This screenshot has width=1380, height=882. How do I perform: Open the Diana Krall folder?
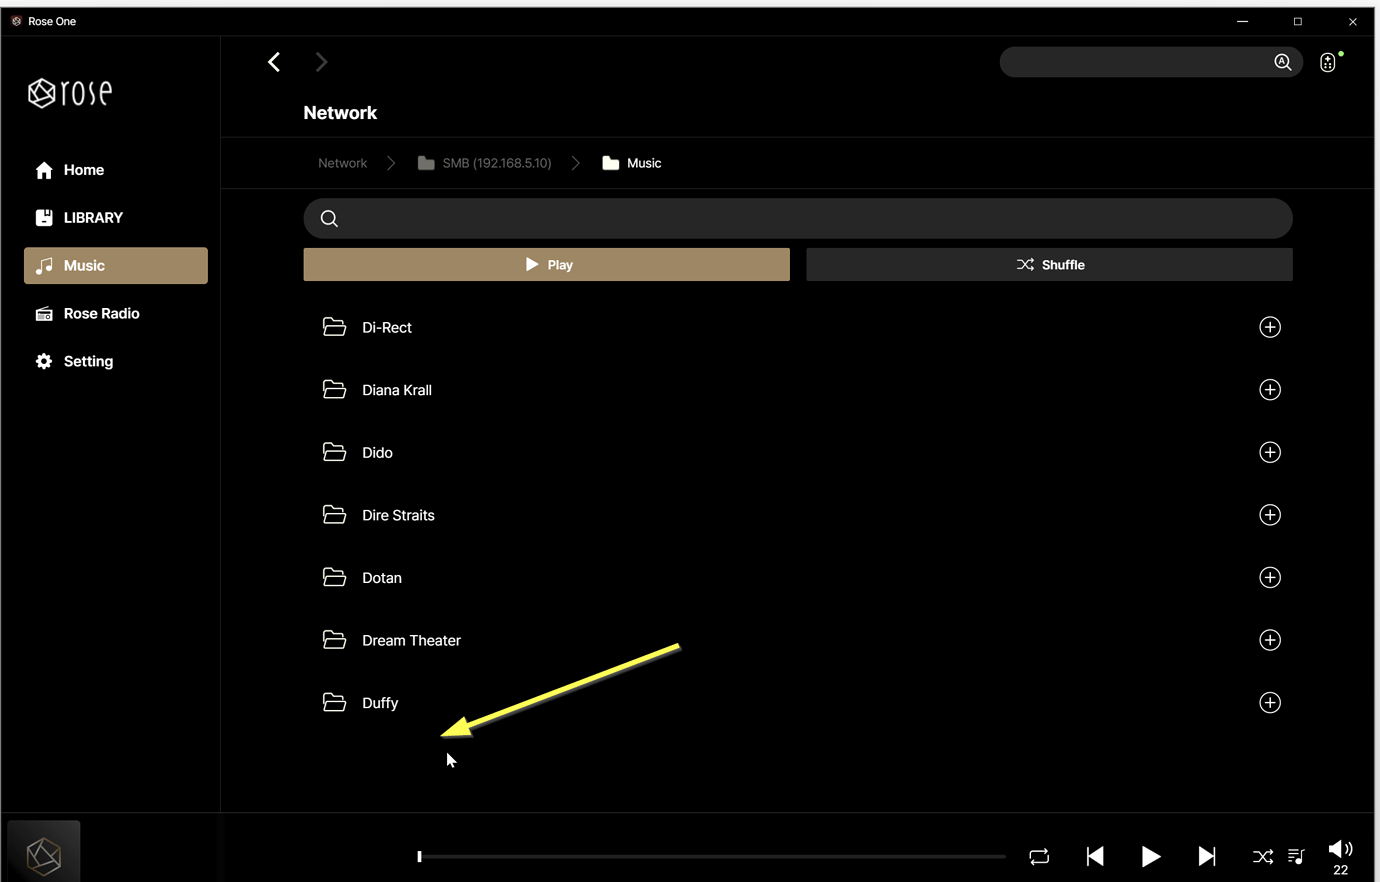click(x=397, y=390)
